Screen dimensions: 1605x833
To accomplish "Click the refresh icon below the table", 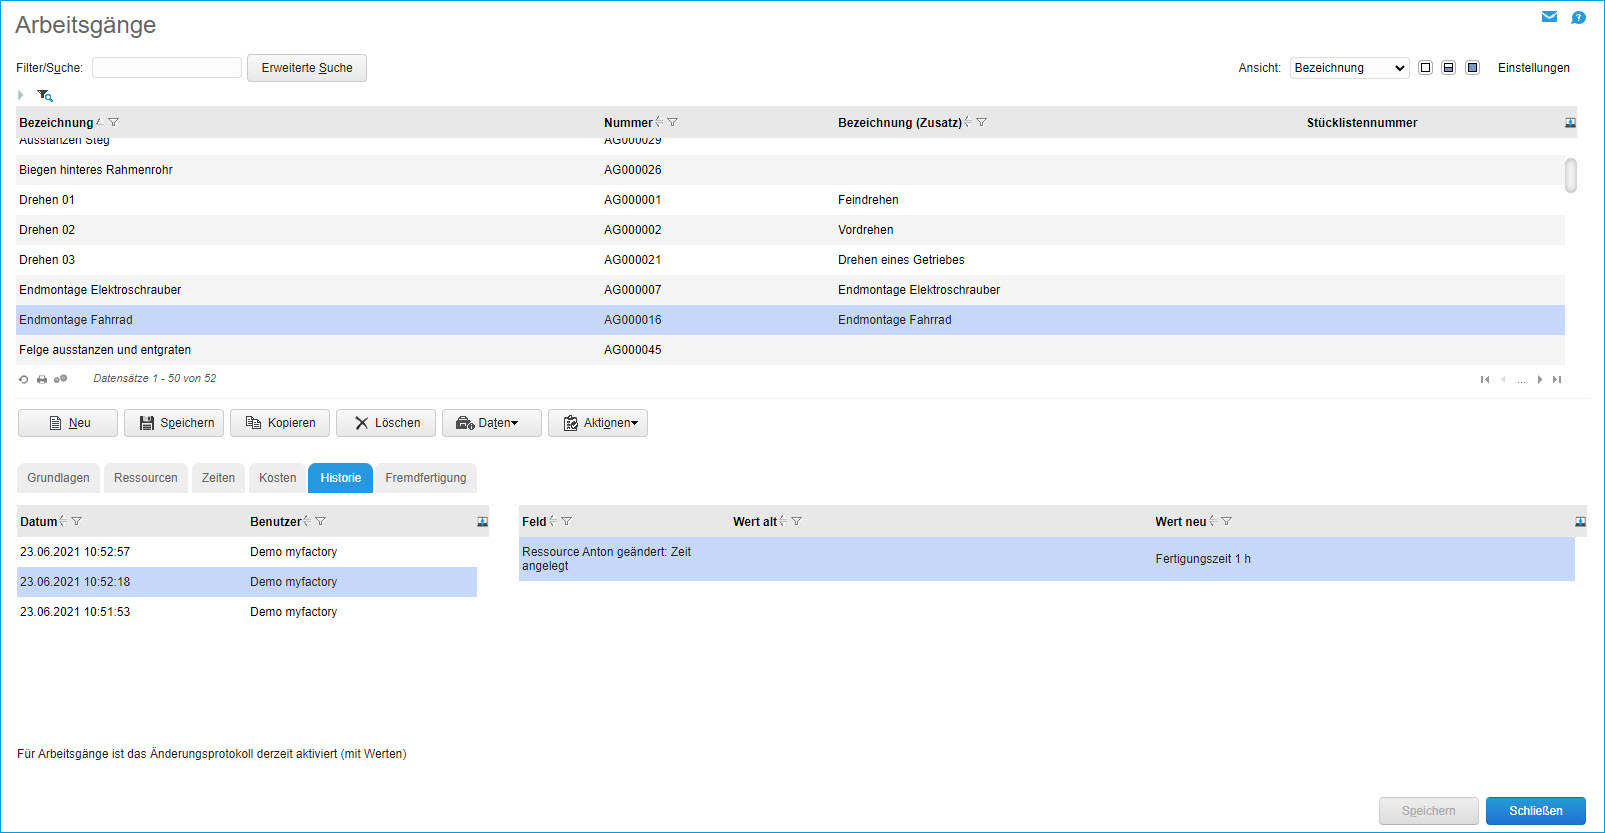I will (x=24, y=379).
